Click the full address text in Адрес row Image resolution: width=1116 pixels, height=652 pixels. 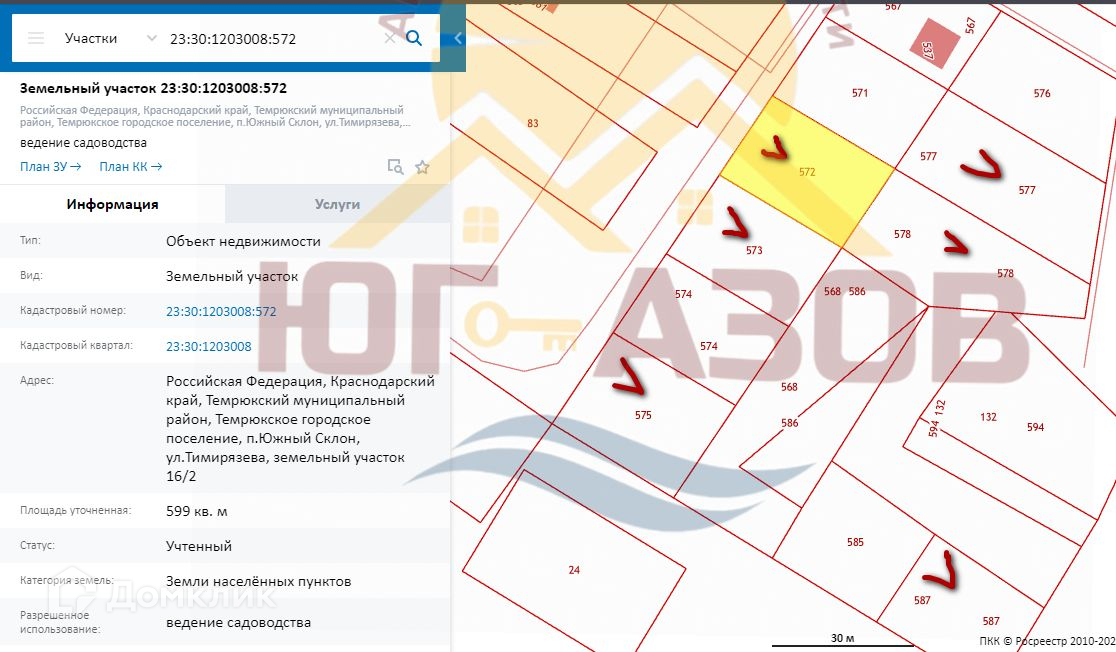[x=300, y=428]
